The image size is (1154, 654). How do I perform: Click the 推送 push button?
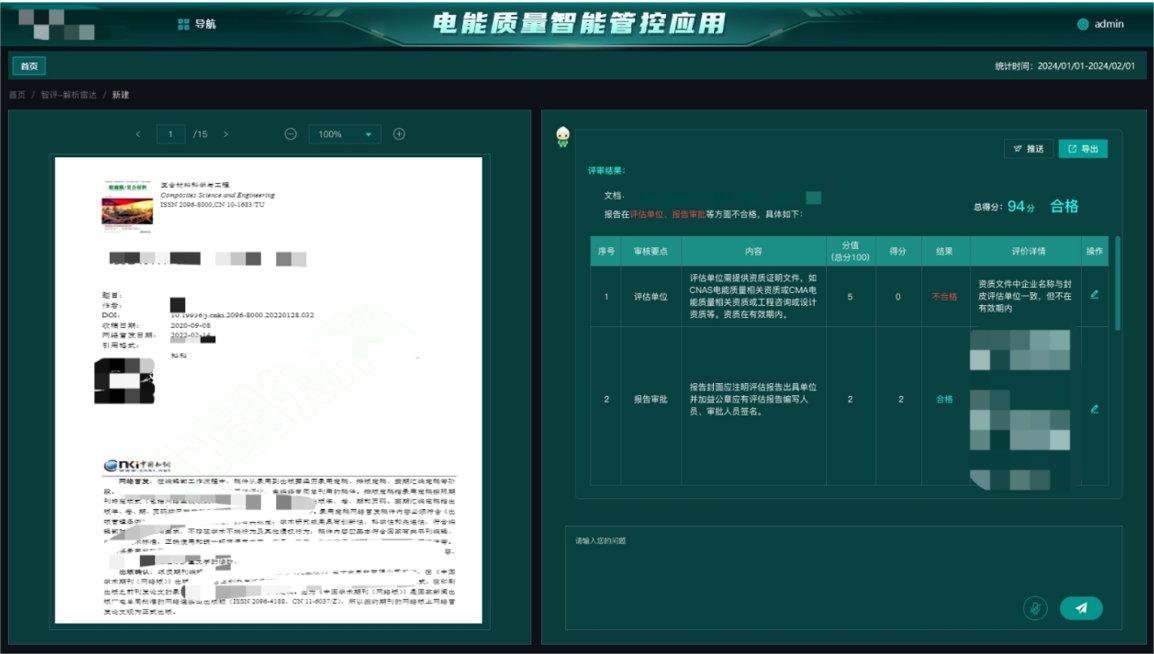[1028, 149]
